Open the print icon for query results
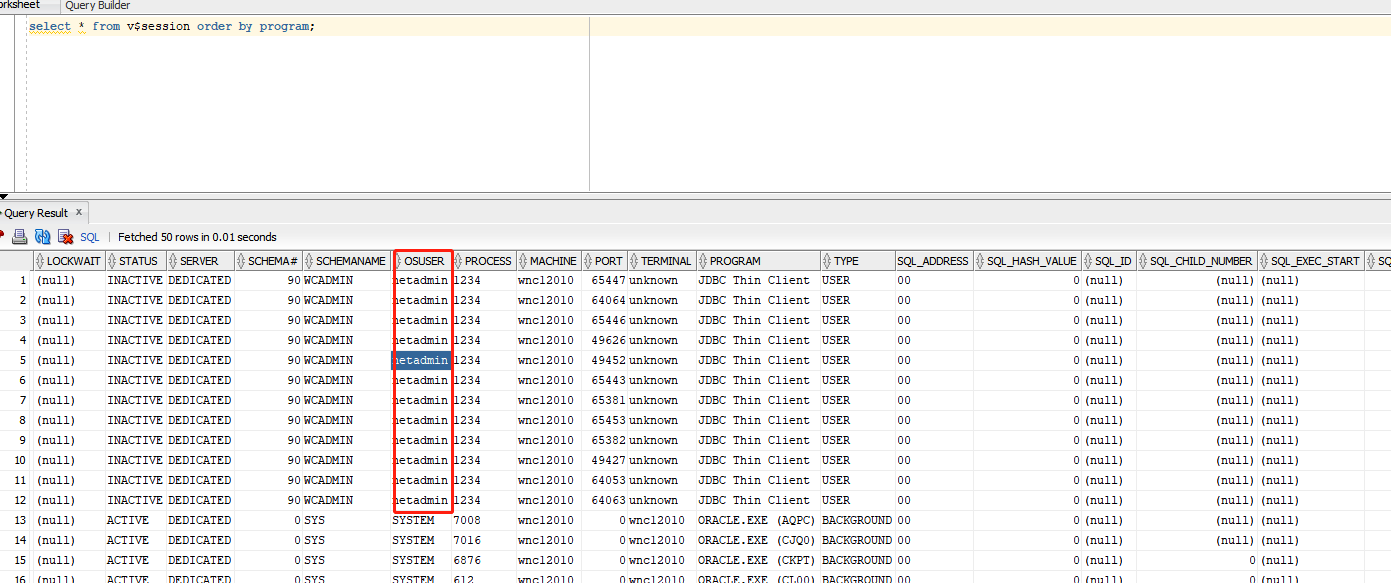The width and height of the screenshot is (1391, 583). click(x=19, y=236)
